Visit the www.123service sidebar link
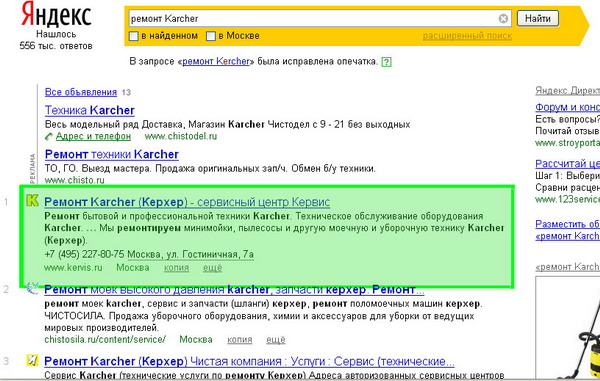The image size is (600, 381). click(567, 199)
